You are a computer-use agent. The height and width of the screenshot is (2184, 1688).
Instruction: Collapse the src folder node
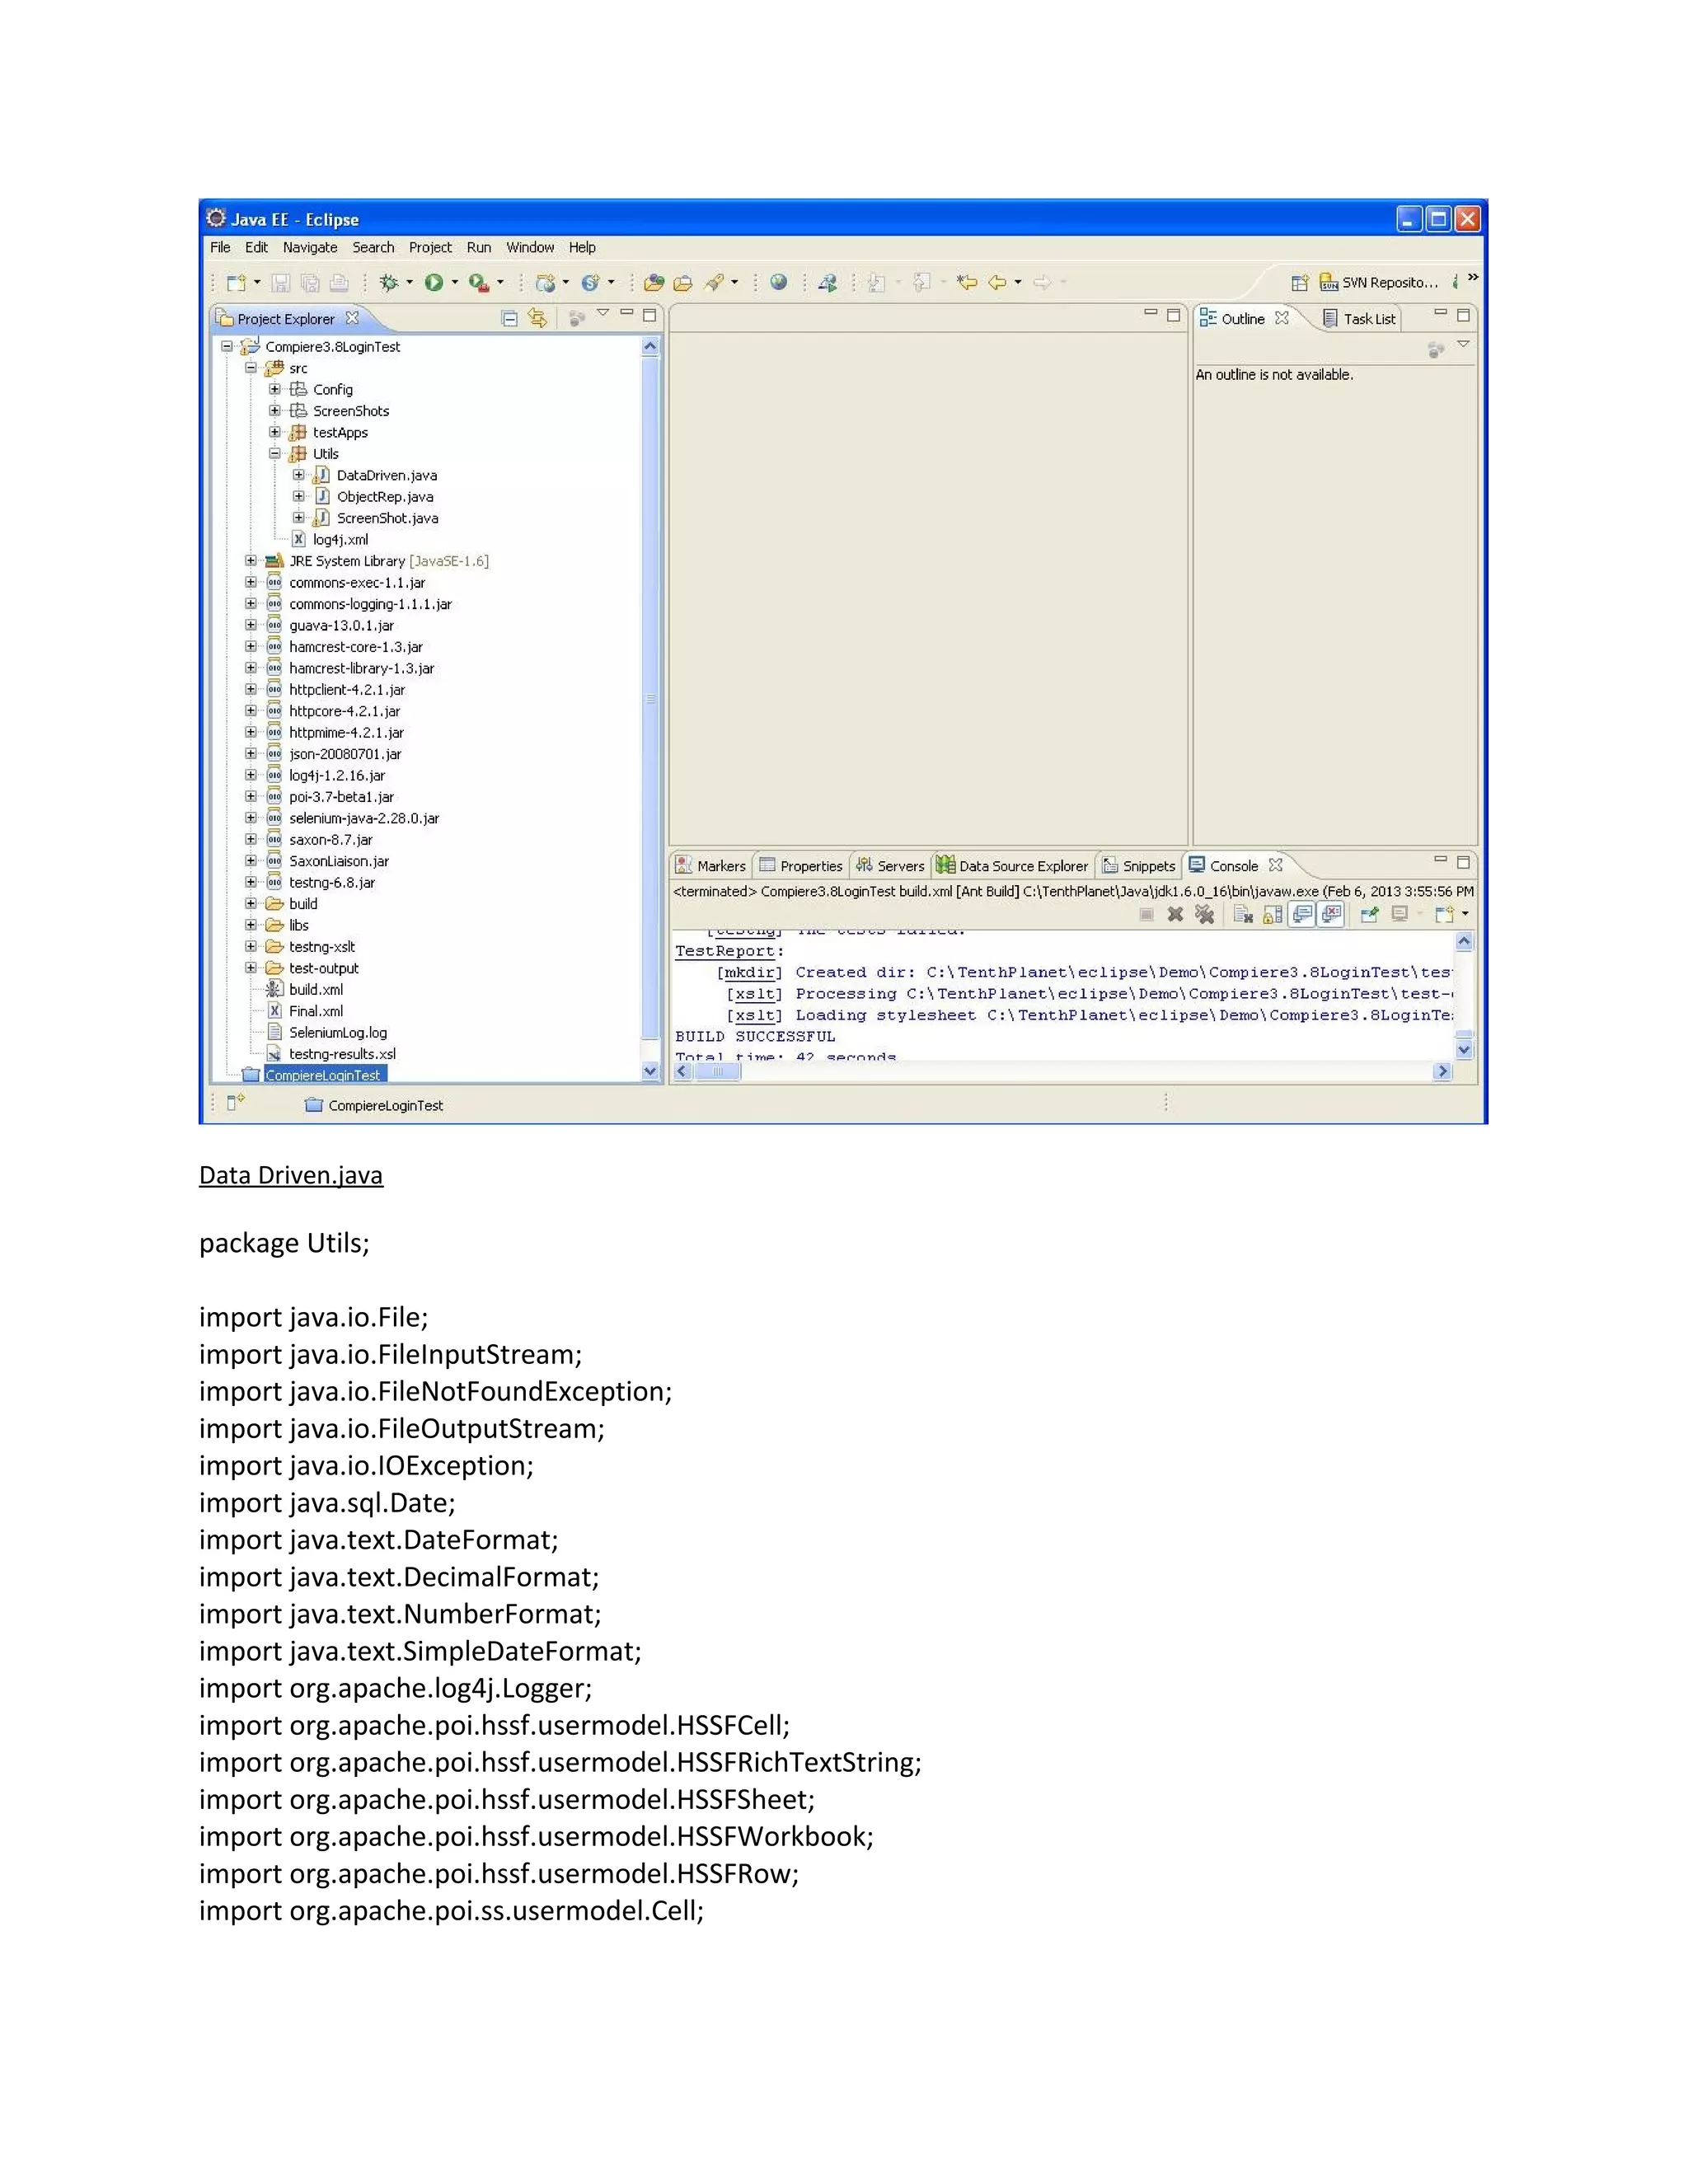tap(251, 368)
